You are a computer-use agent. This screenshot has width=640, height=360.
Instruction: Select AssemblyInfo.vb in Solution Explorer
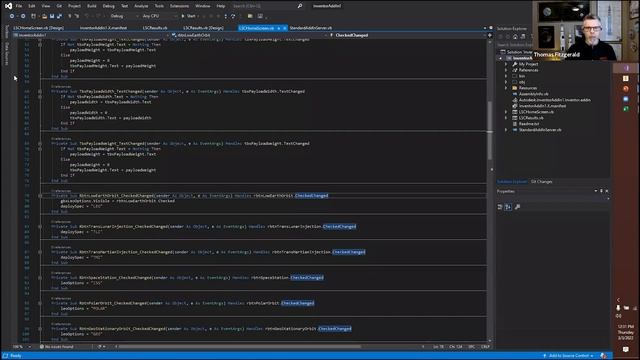(x=533, y=94)
